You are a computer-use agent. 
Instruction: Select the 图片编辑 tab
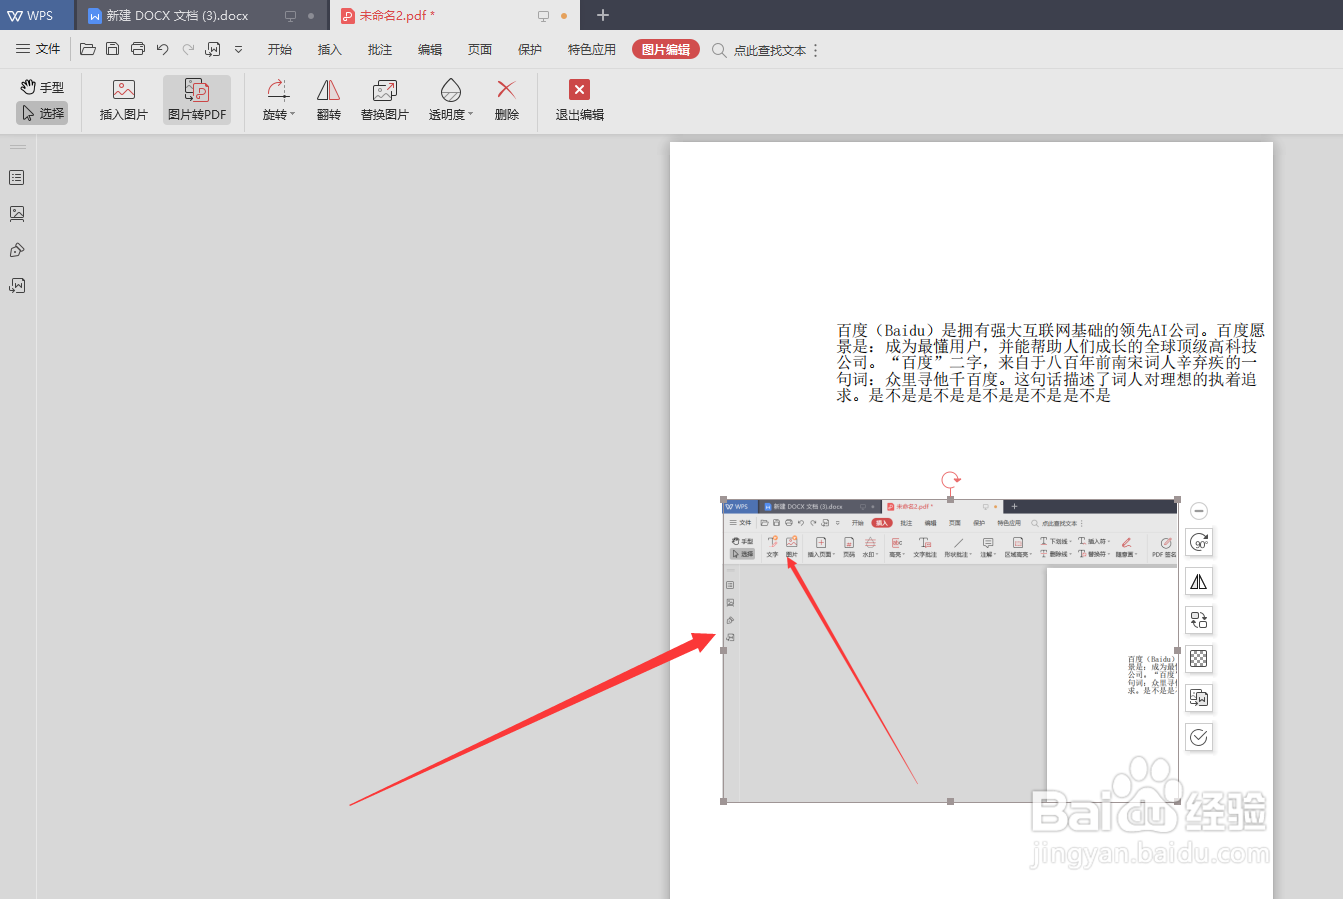click(666, 49)
